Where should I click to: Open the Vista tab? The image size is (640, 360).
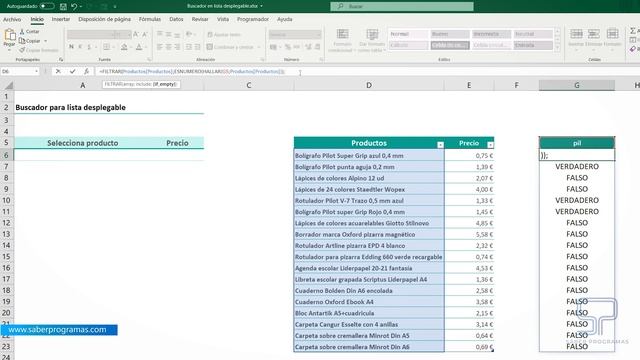point(223,19)
